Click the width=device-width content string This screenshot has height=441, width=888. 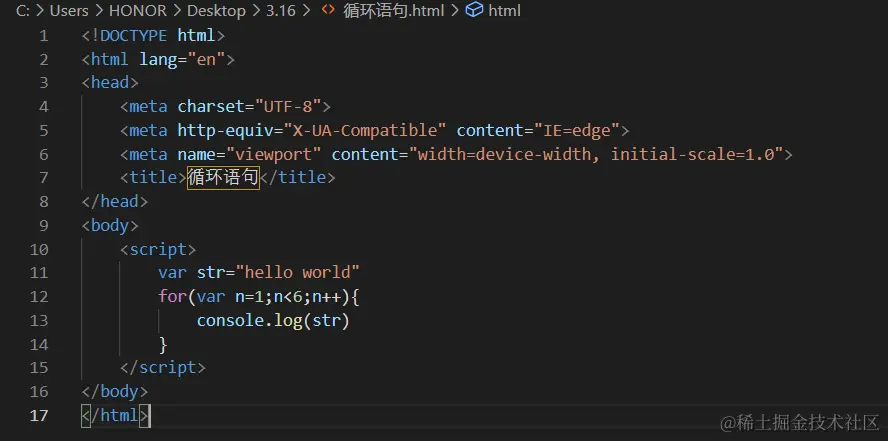point(596,154)
